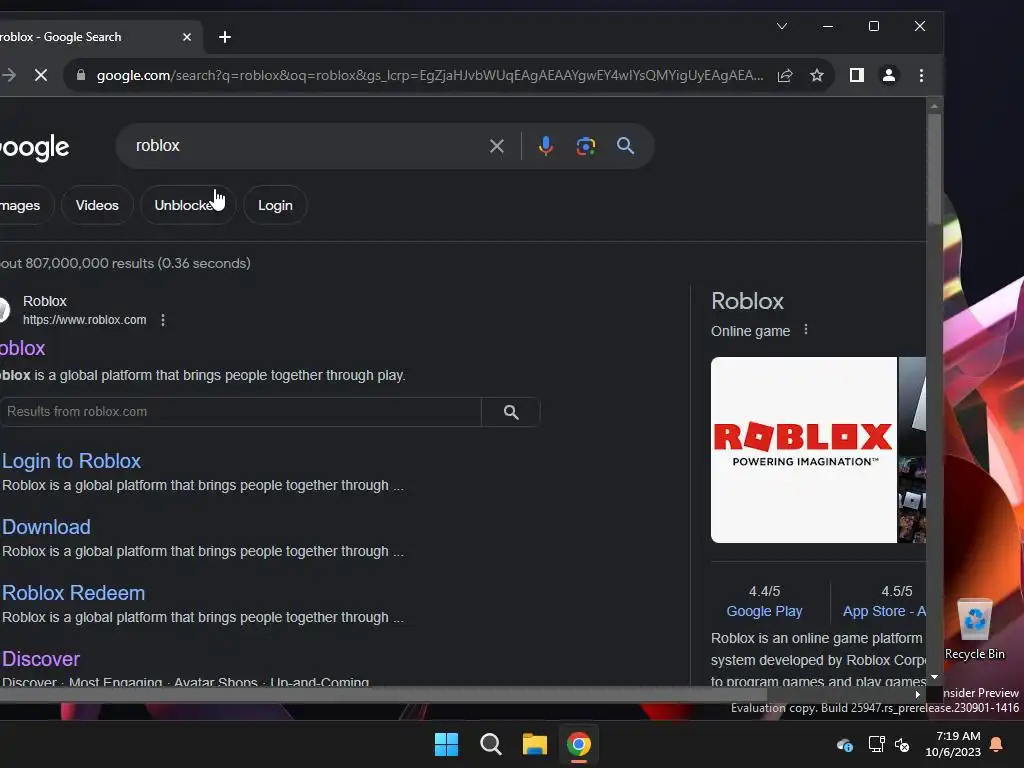
Task: Click scroll up arrow of page
Action: coord(935,105)
